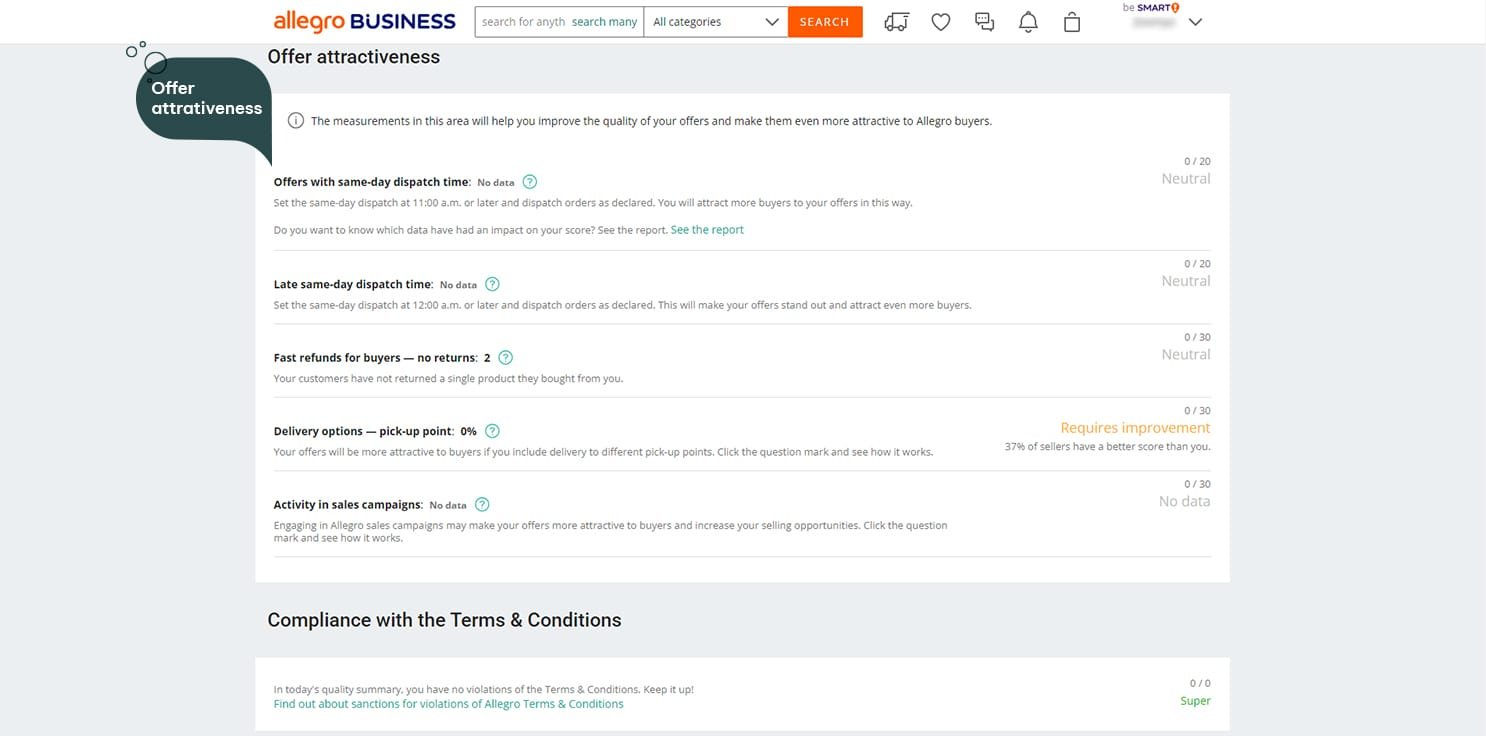
Task: Click the info icon above the measurements text
Action: (295, 121)
